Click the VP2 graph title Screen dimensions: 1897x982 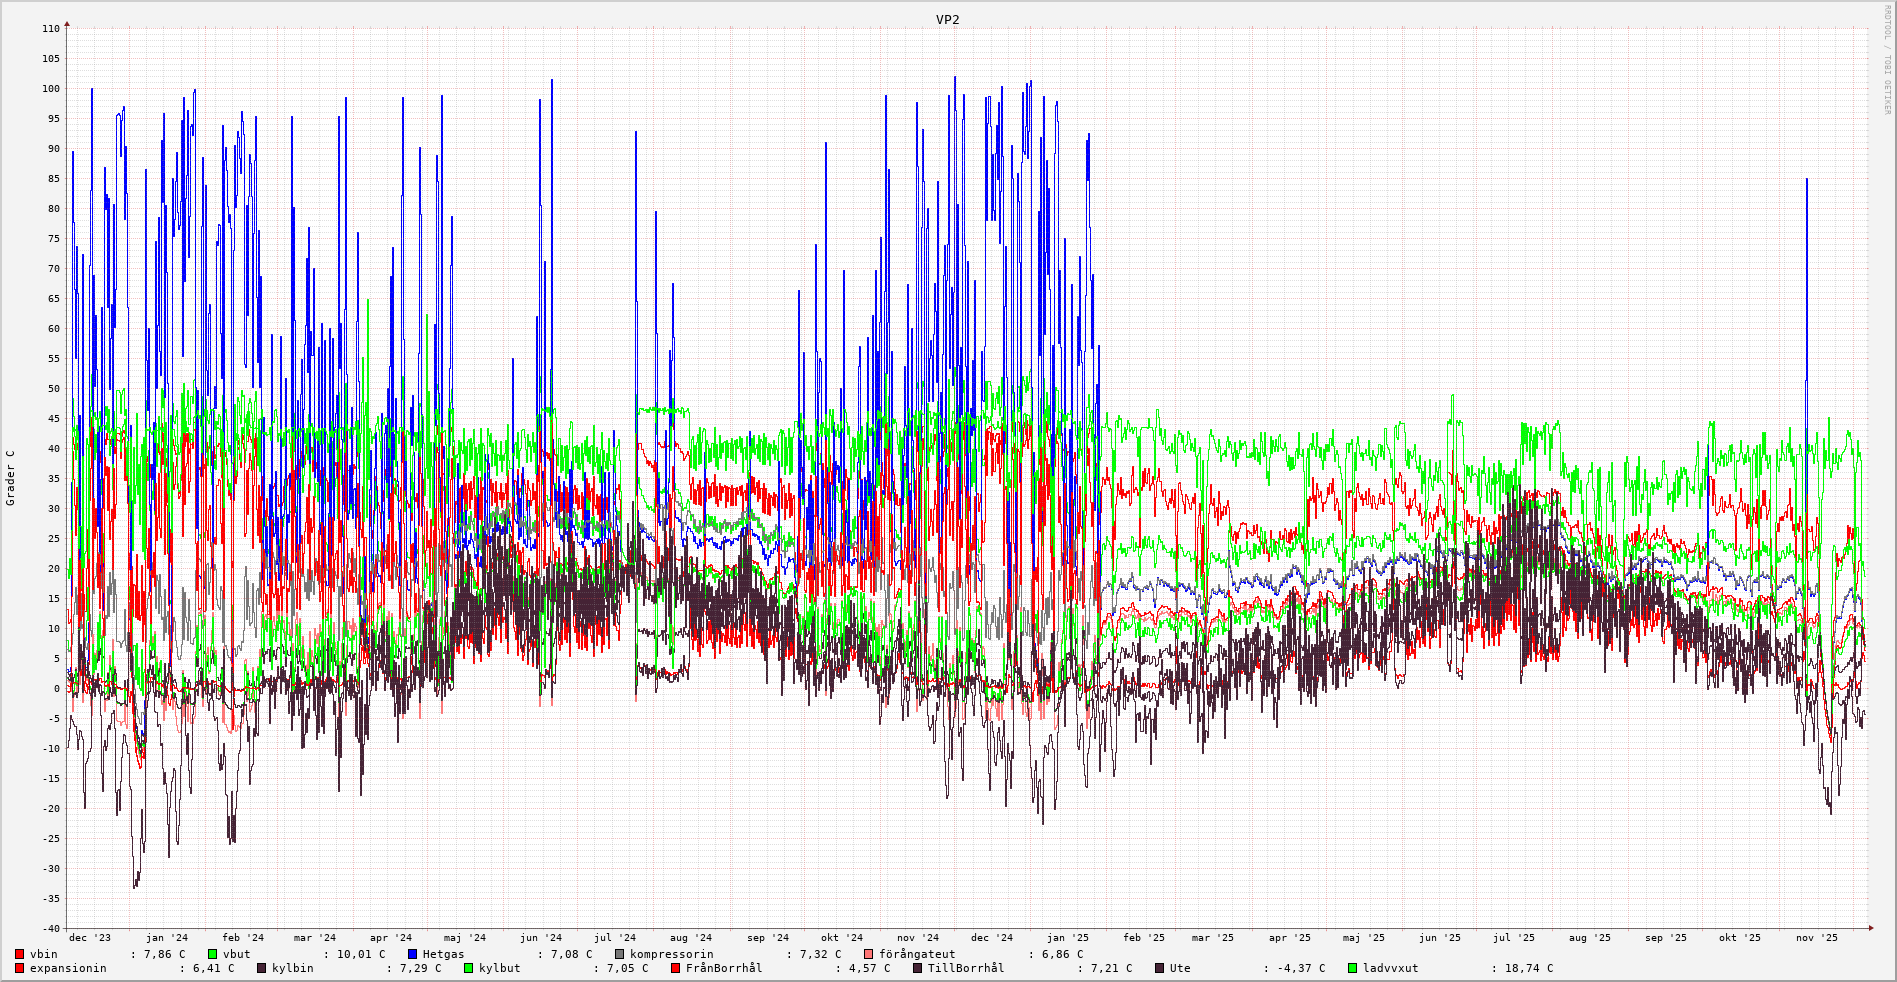pos(947,19)
